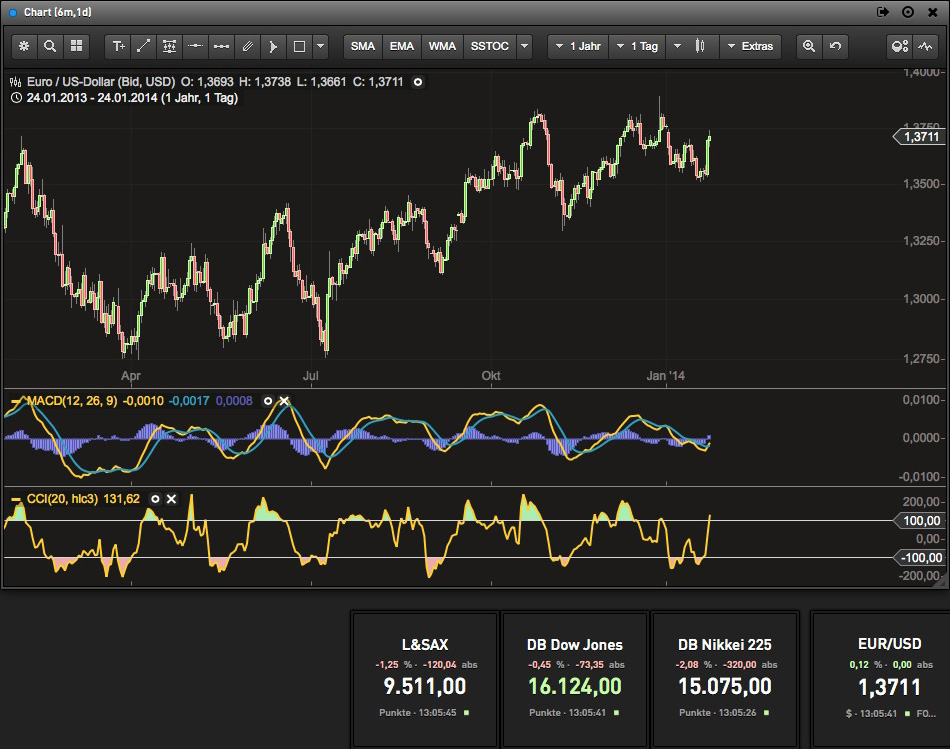Image resolution: width=950 pixels, height=749 pixels.
Task: Click the 1,3500 price axis label
Action: [x=921, y=184]
